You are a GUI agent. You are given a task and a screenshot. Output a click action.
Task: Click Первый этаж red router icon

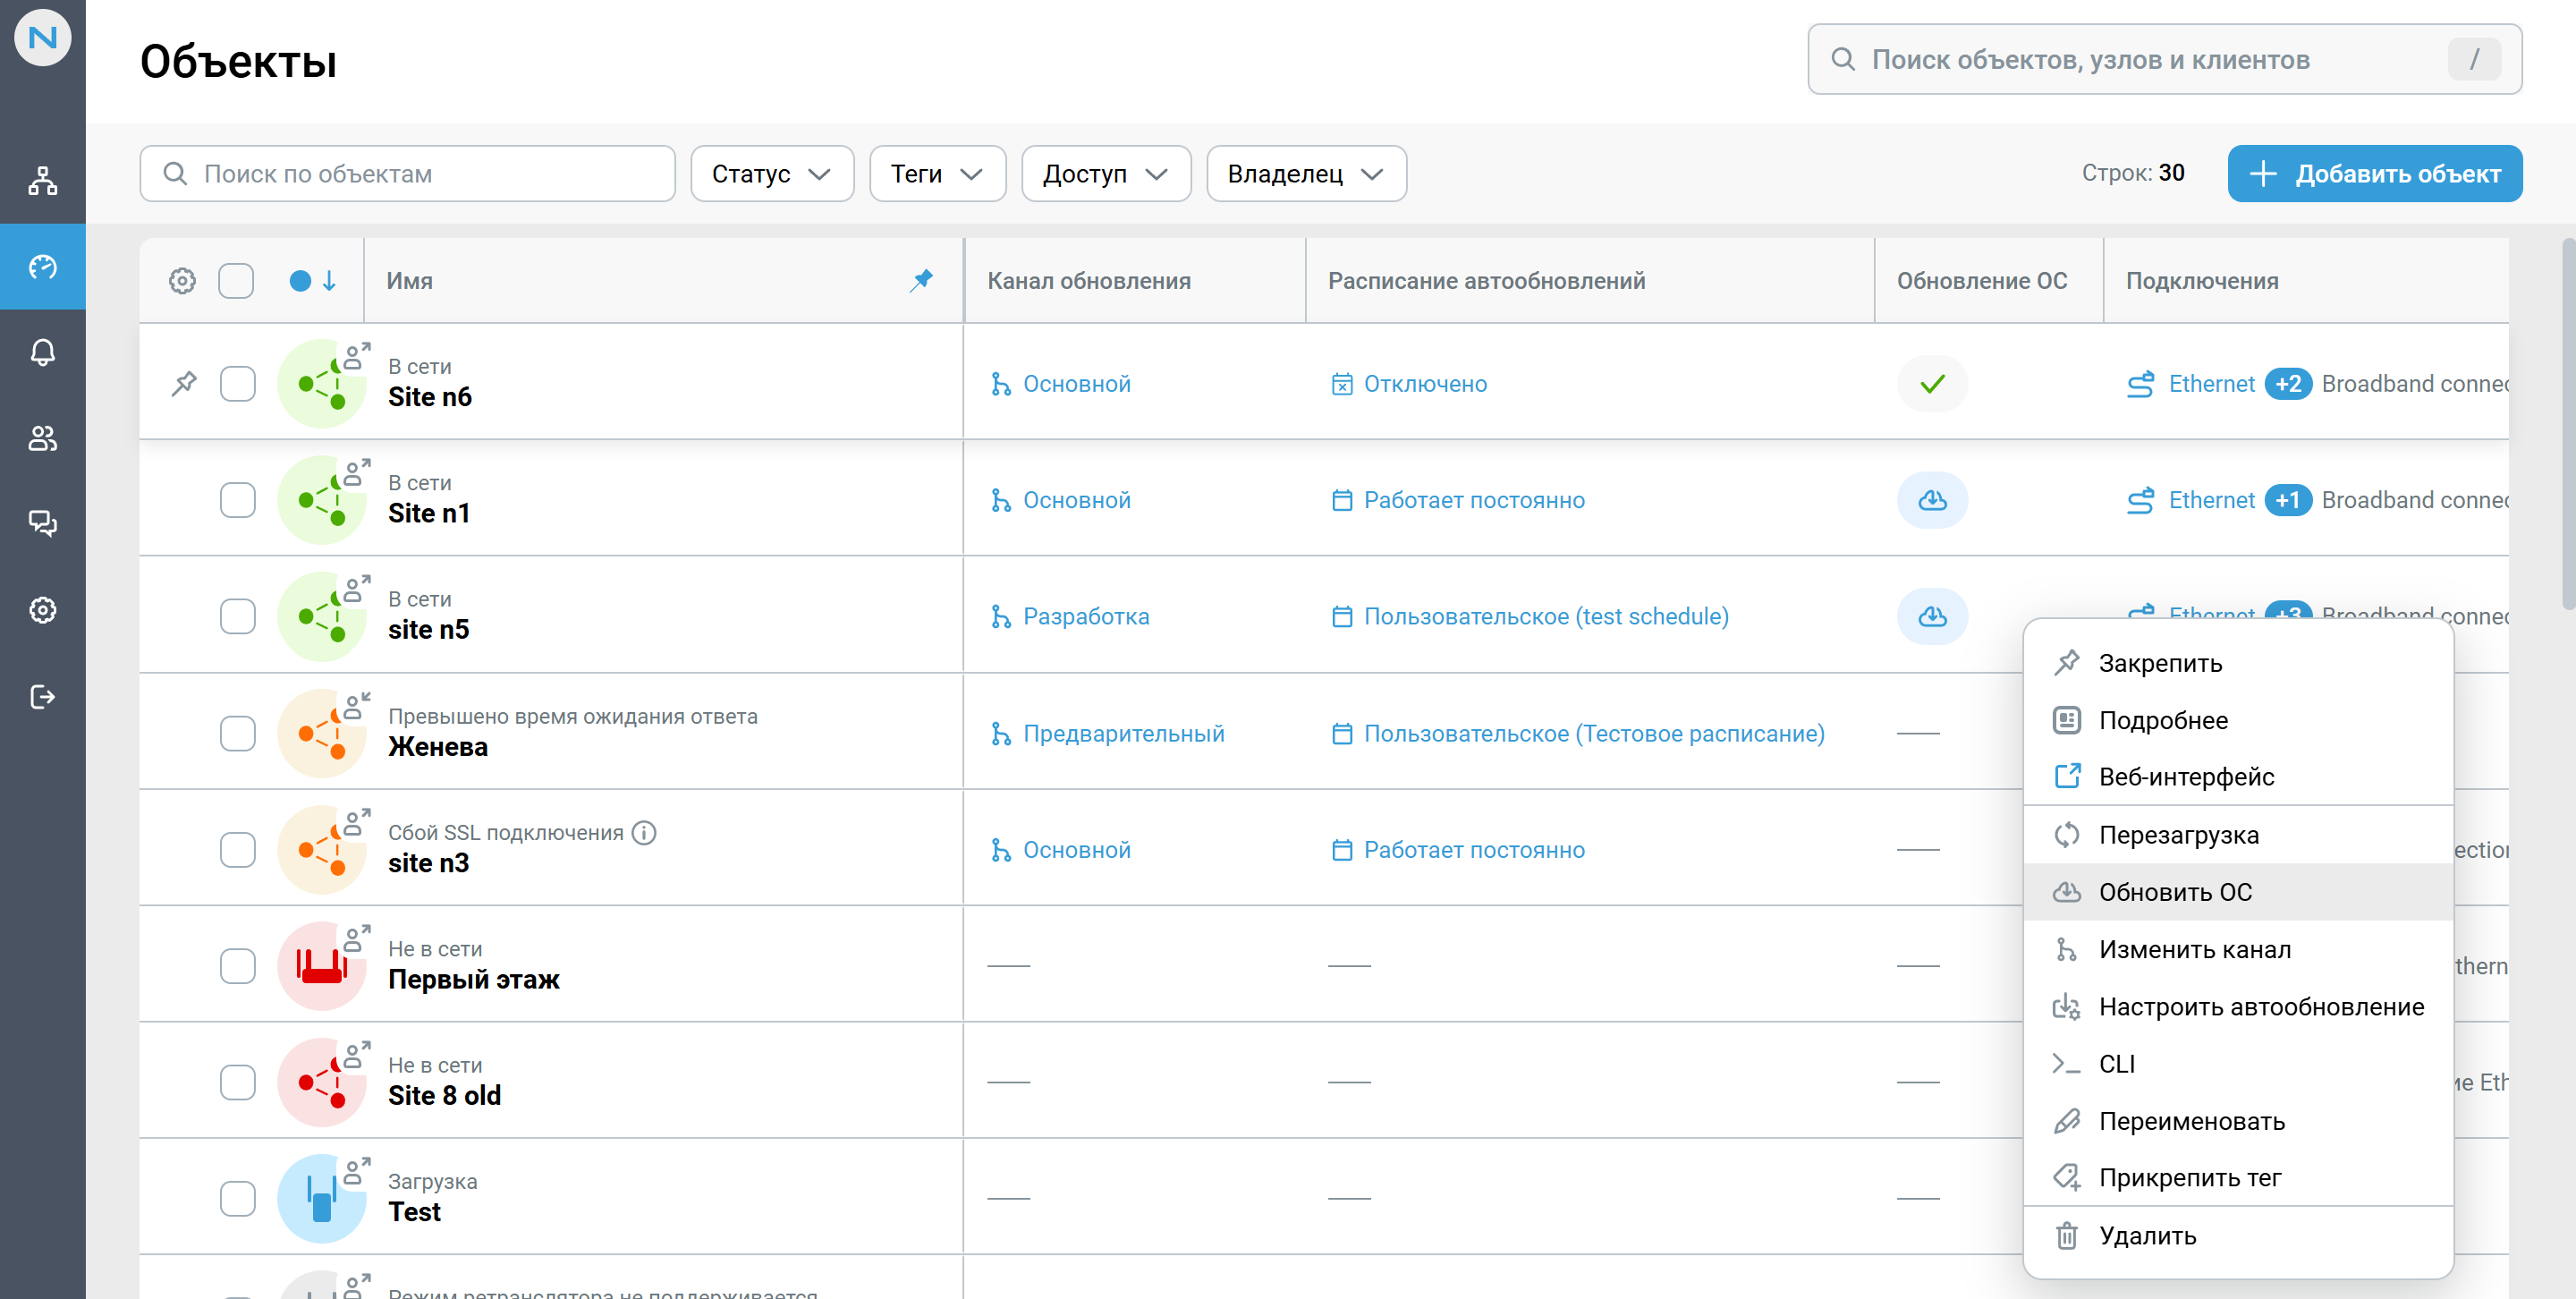[x=321, y=966]
